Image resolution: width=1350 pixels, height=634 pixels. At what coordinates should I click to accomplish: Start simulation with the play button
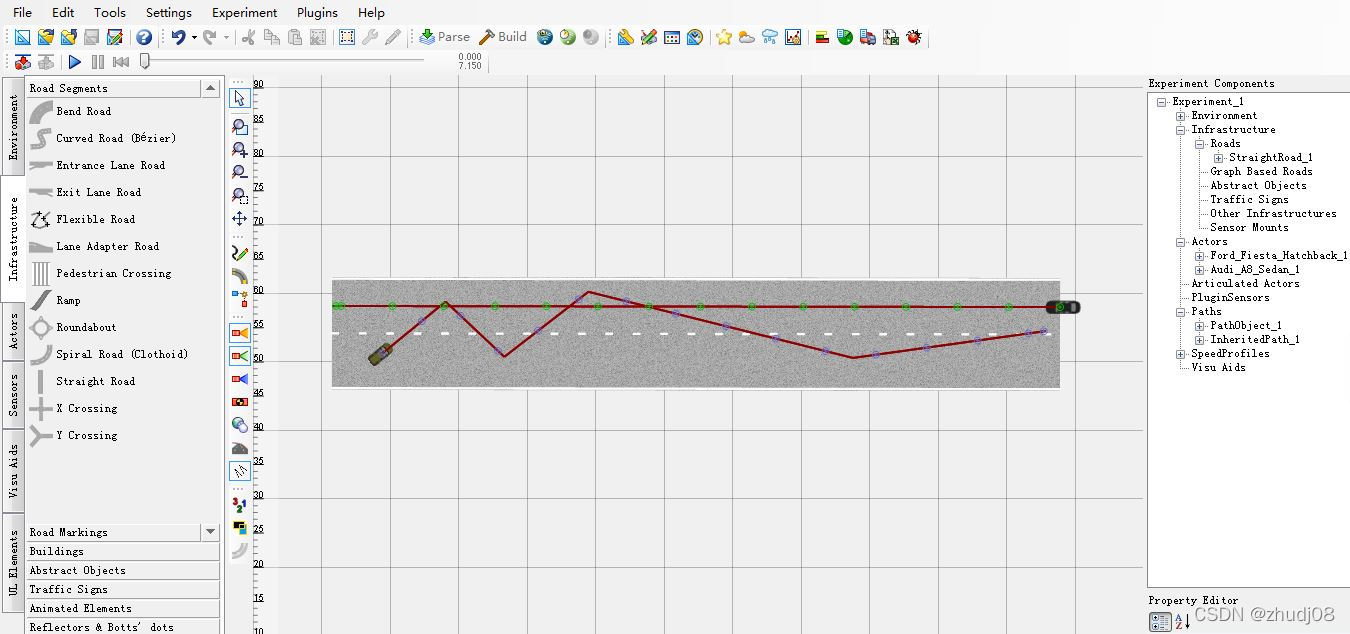pos(74,62)
